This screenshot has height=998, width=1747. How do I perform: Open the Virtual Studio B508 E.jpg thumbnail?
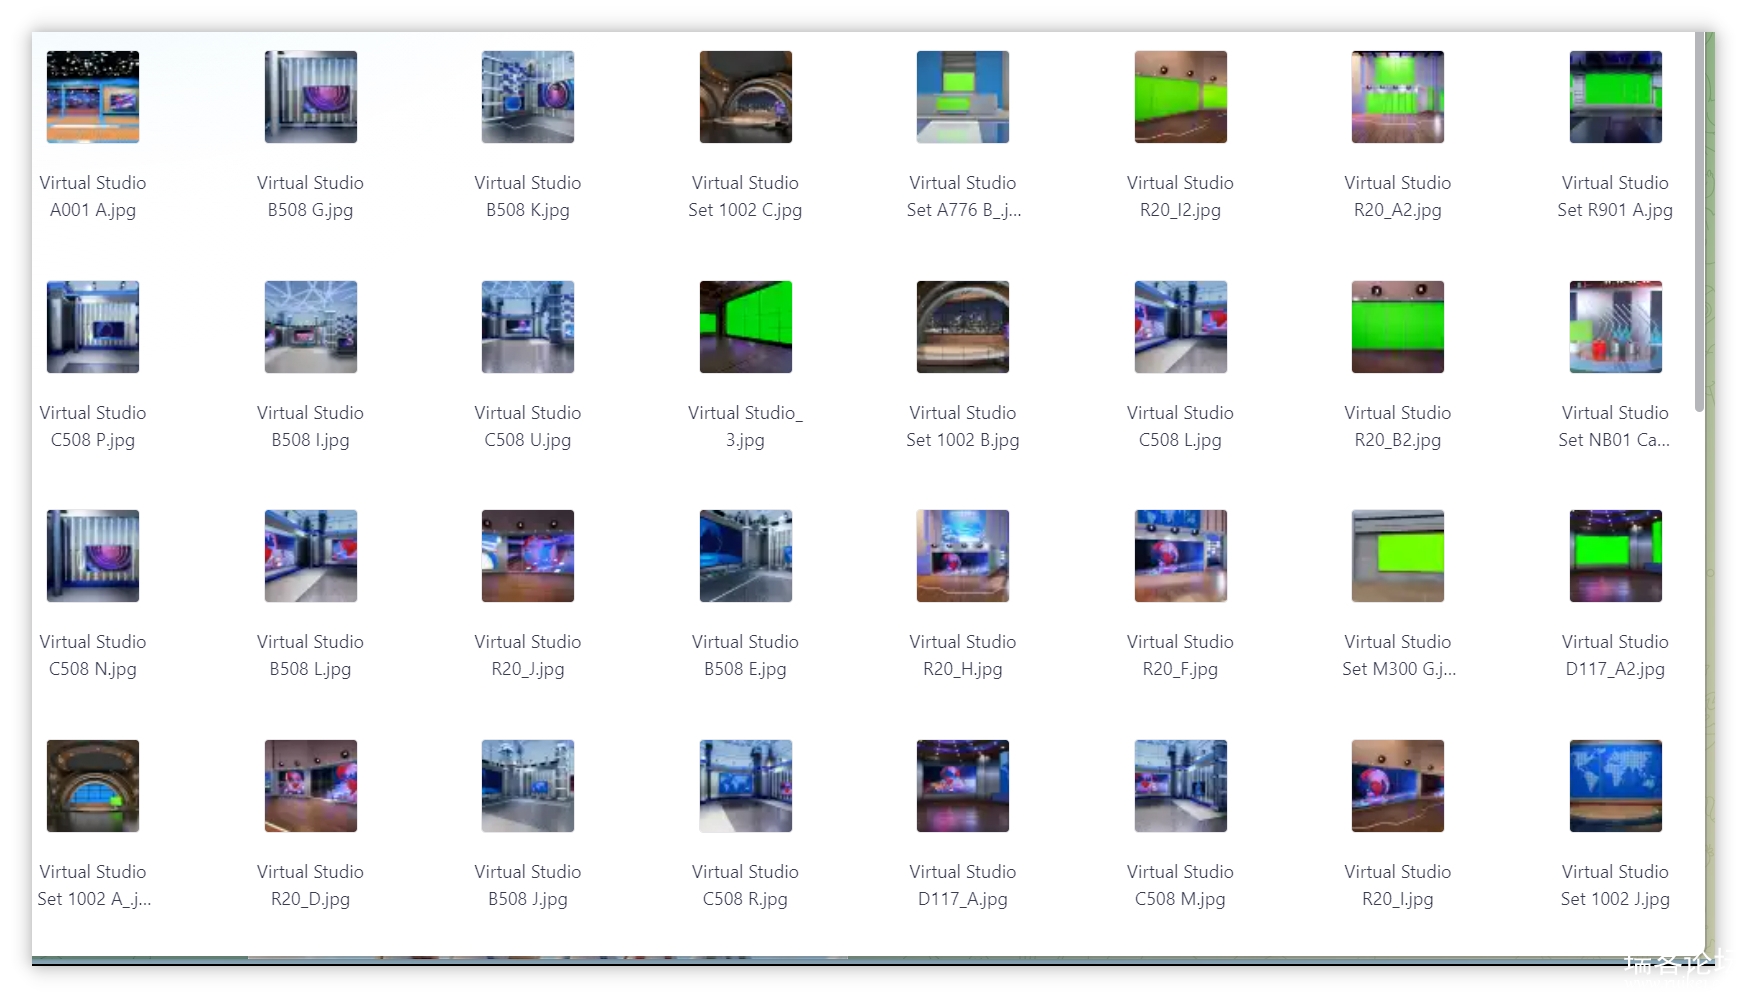pyautogui.click(x=746, y=556)
